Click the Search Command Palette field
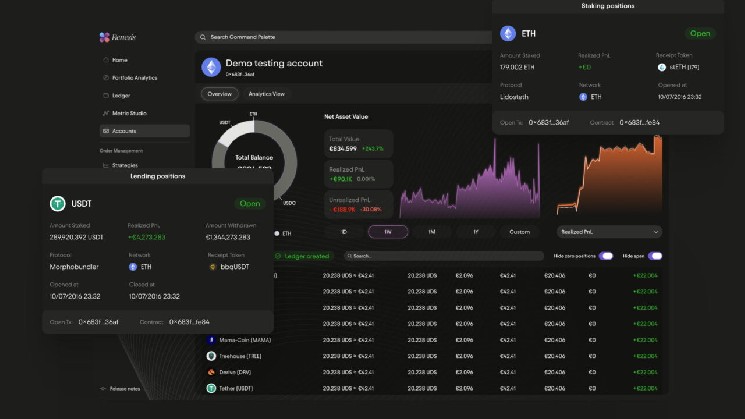This screenshot has height=419, width=745. pos(343,37)
